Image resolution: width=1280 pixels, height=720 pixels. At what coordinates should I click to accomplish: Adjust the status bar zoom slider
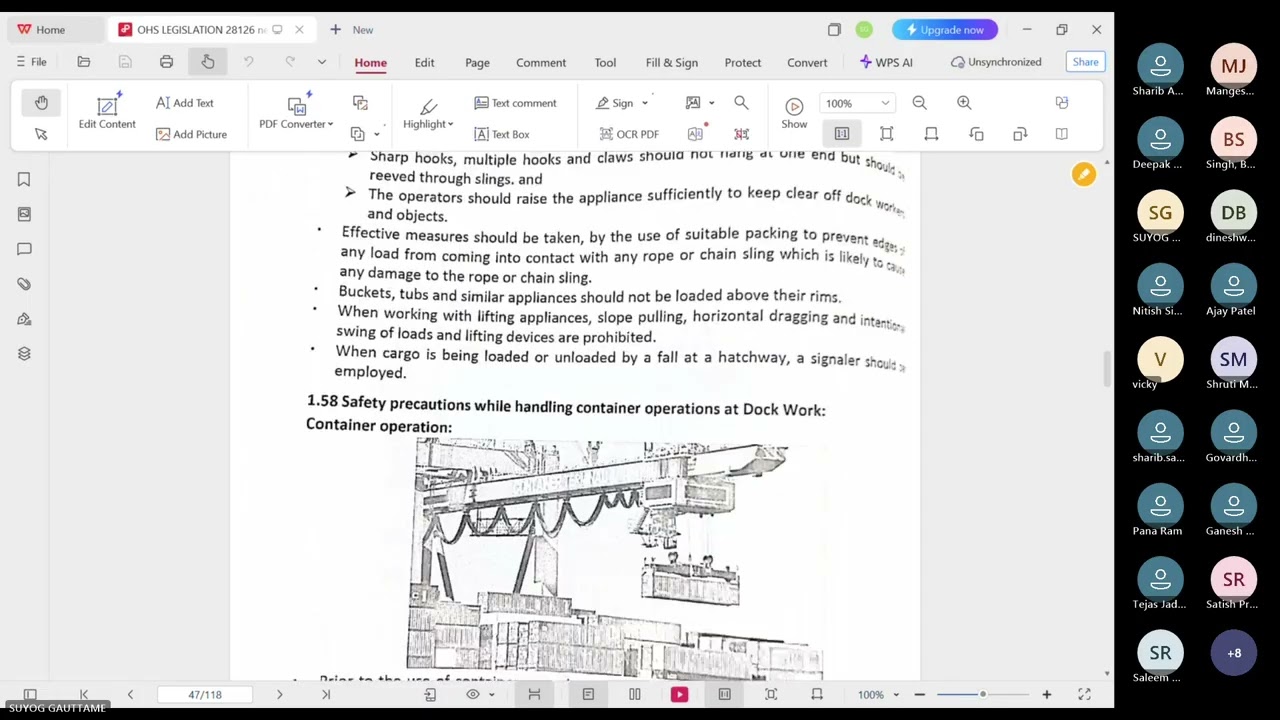982,694
